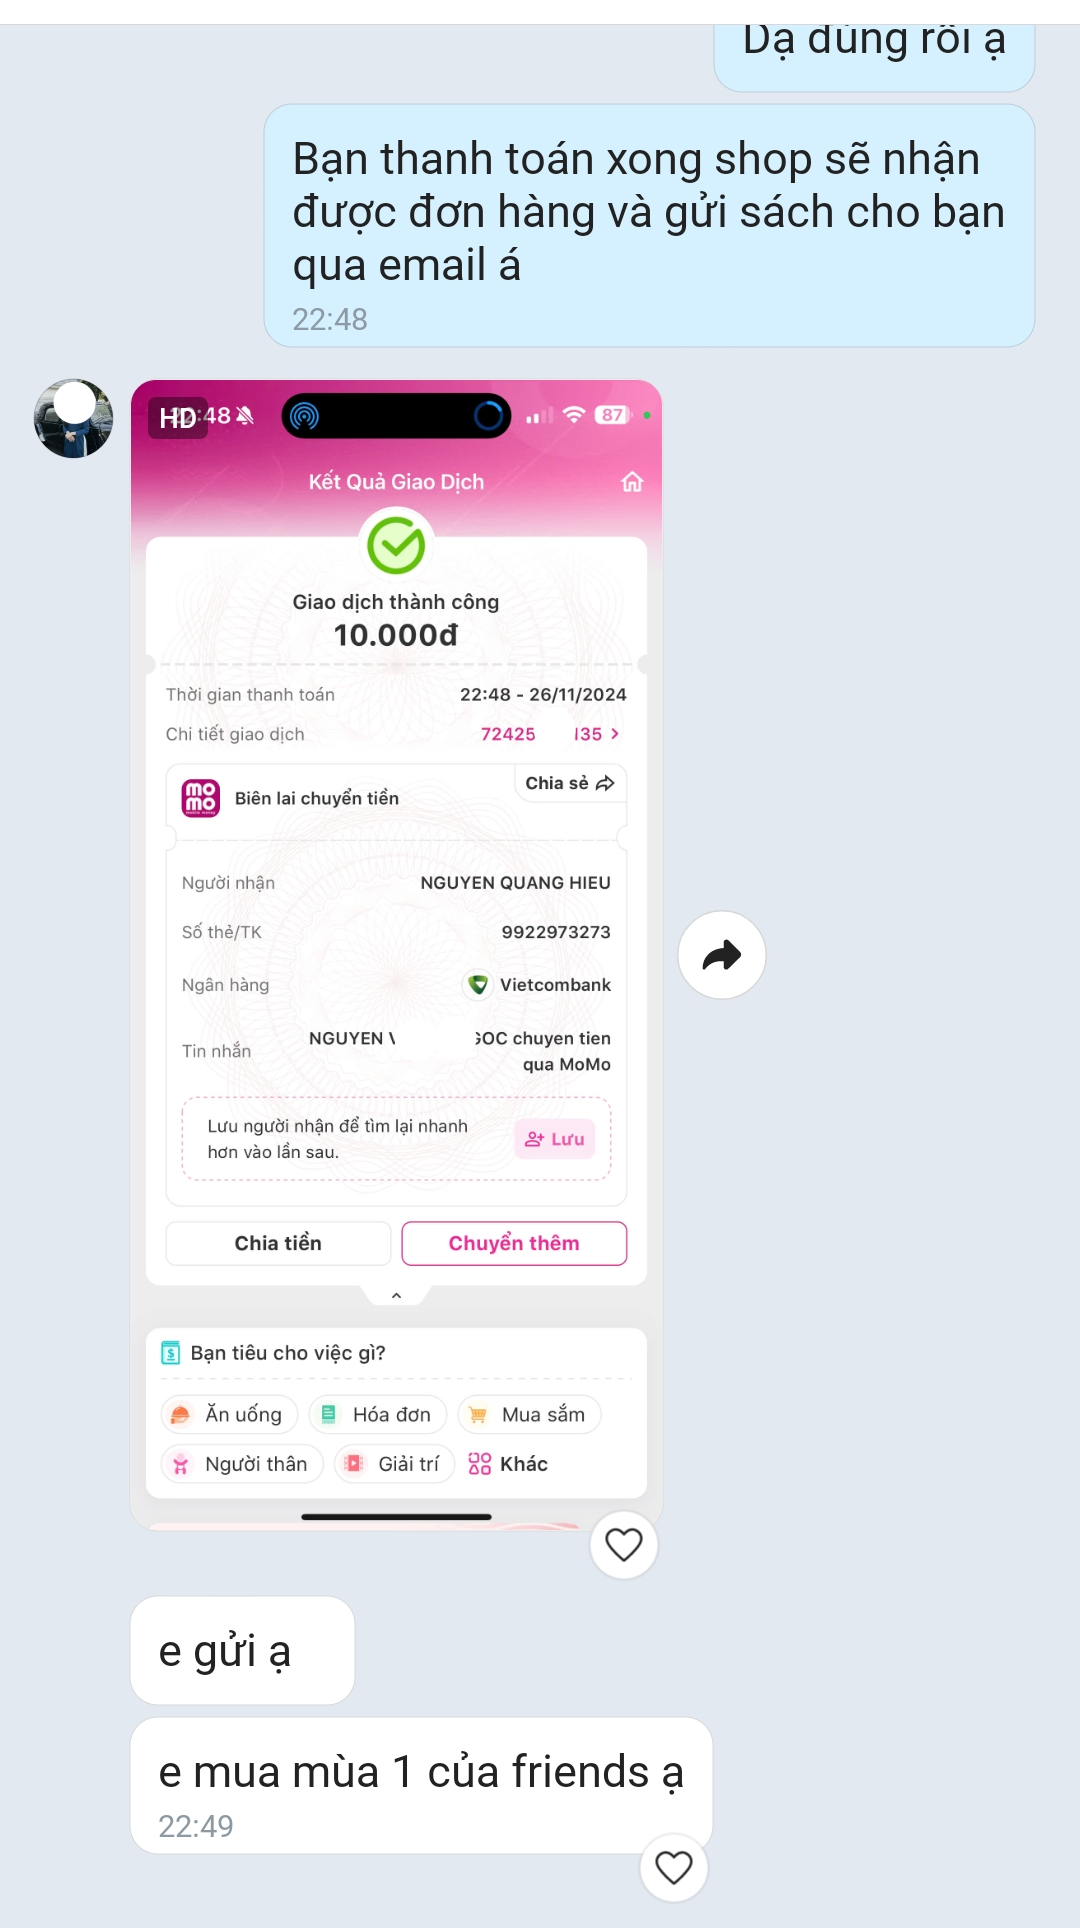
Task: Open the HD image thumbnail preview
Action: point(396,955)
